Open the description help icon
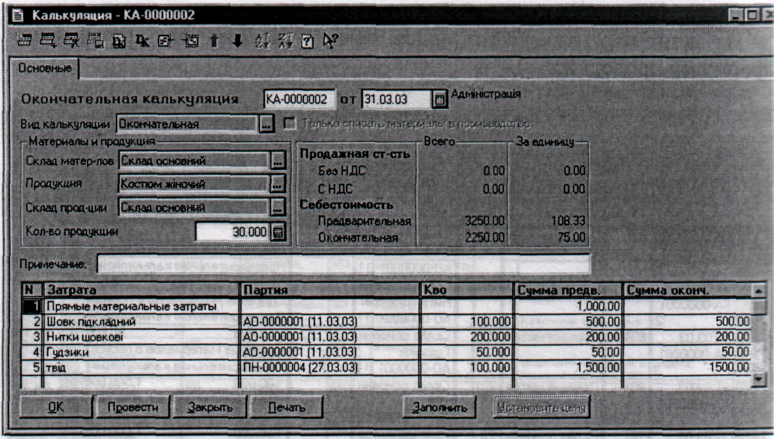This screenshot has height=439, width=774. (307, 41)
